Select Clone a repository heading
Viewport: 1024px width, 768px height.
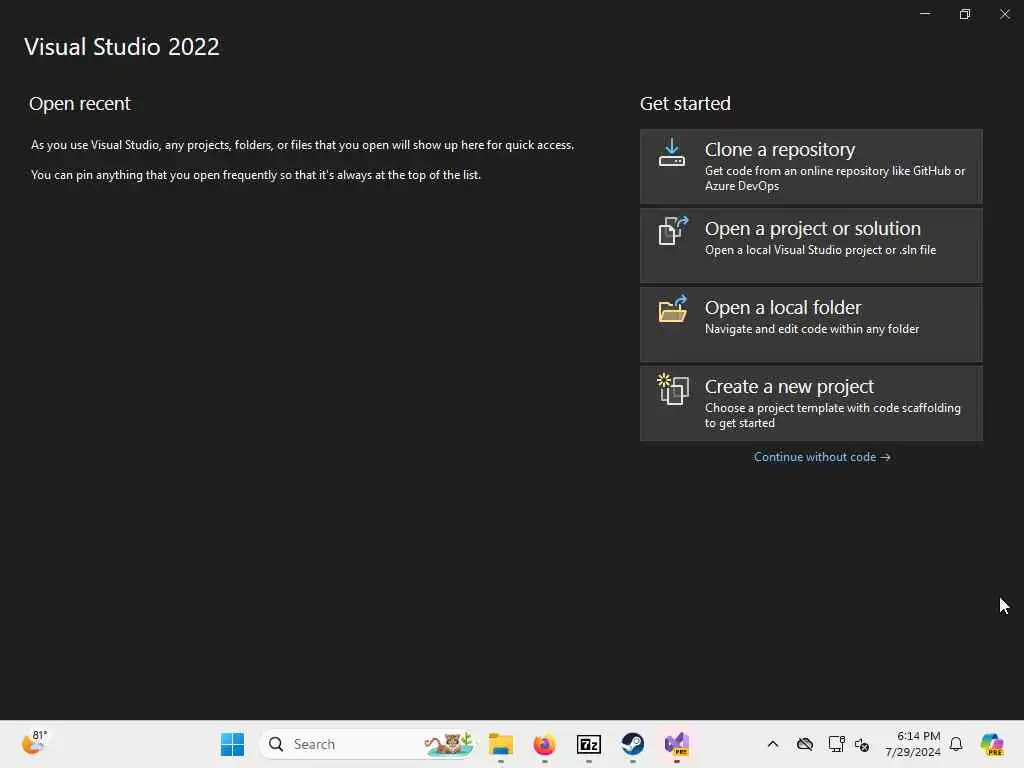click(780, 150)
